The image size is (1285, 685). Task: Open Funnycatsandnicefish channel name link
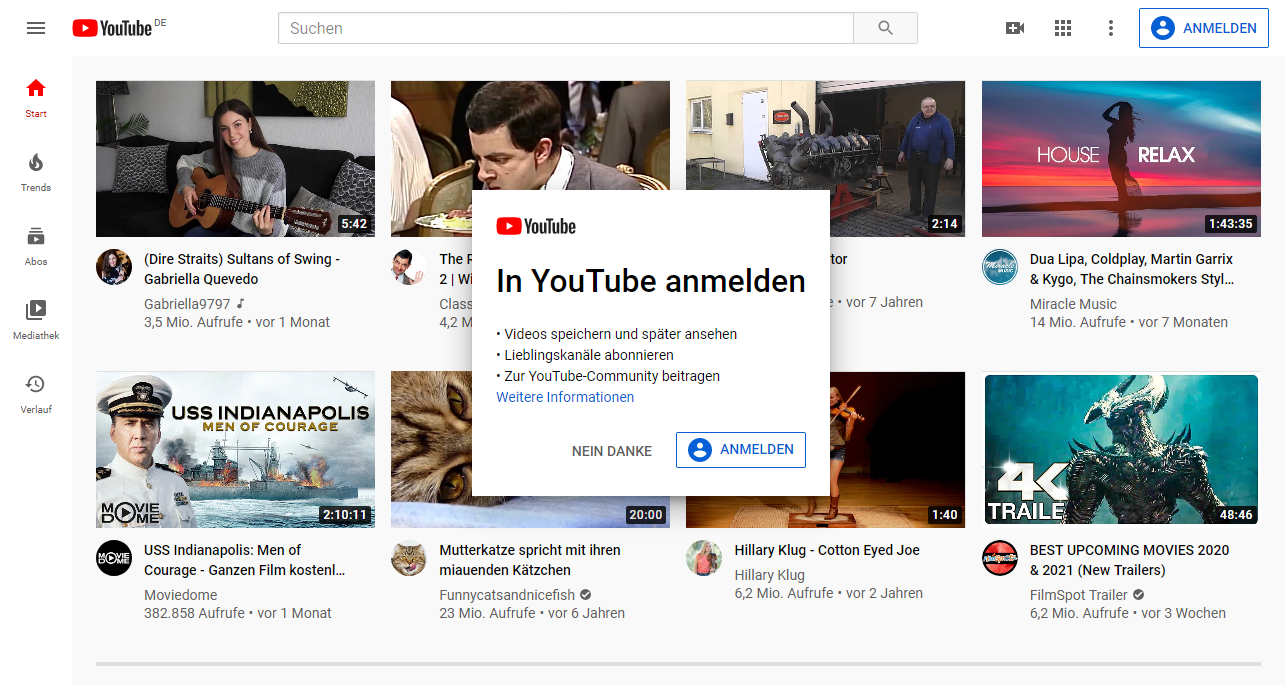pyautogui.click(x=507, y=595)
